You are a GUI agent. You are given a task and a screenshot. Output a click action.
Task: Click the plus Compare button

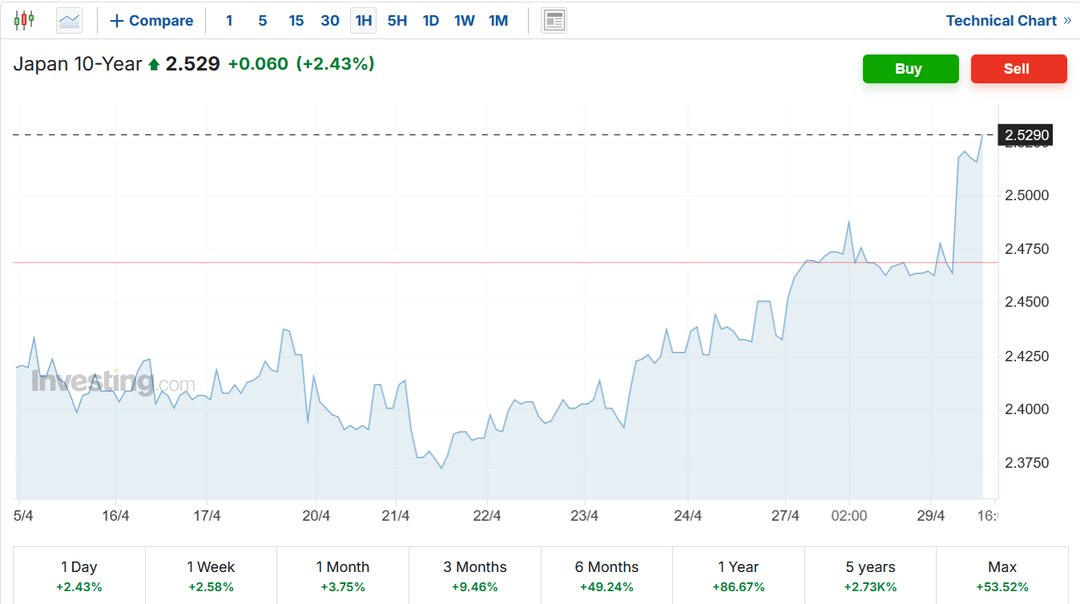pos(152,20)
